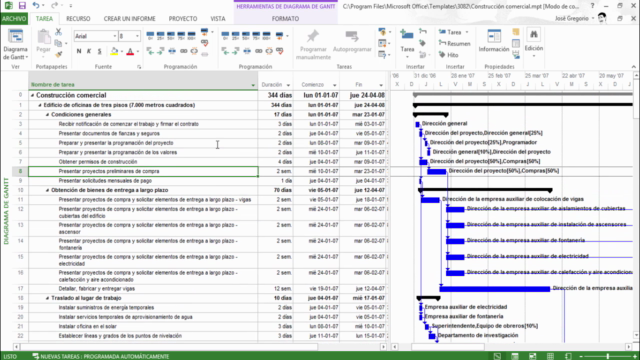Click the small Tarea button in Insertar group

(453, 32)
